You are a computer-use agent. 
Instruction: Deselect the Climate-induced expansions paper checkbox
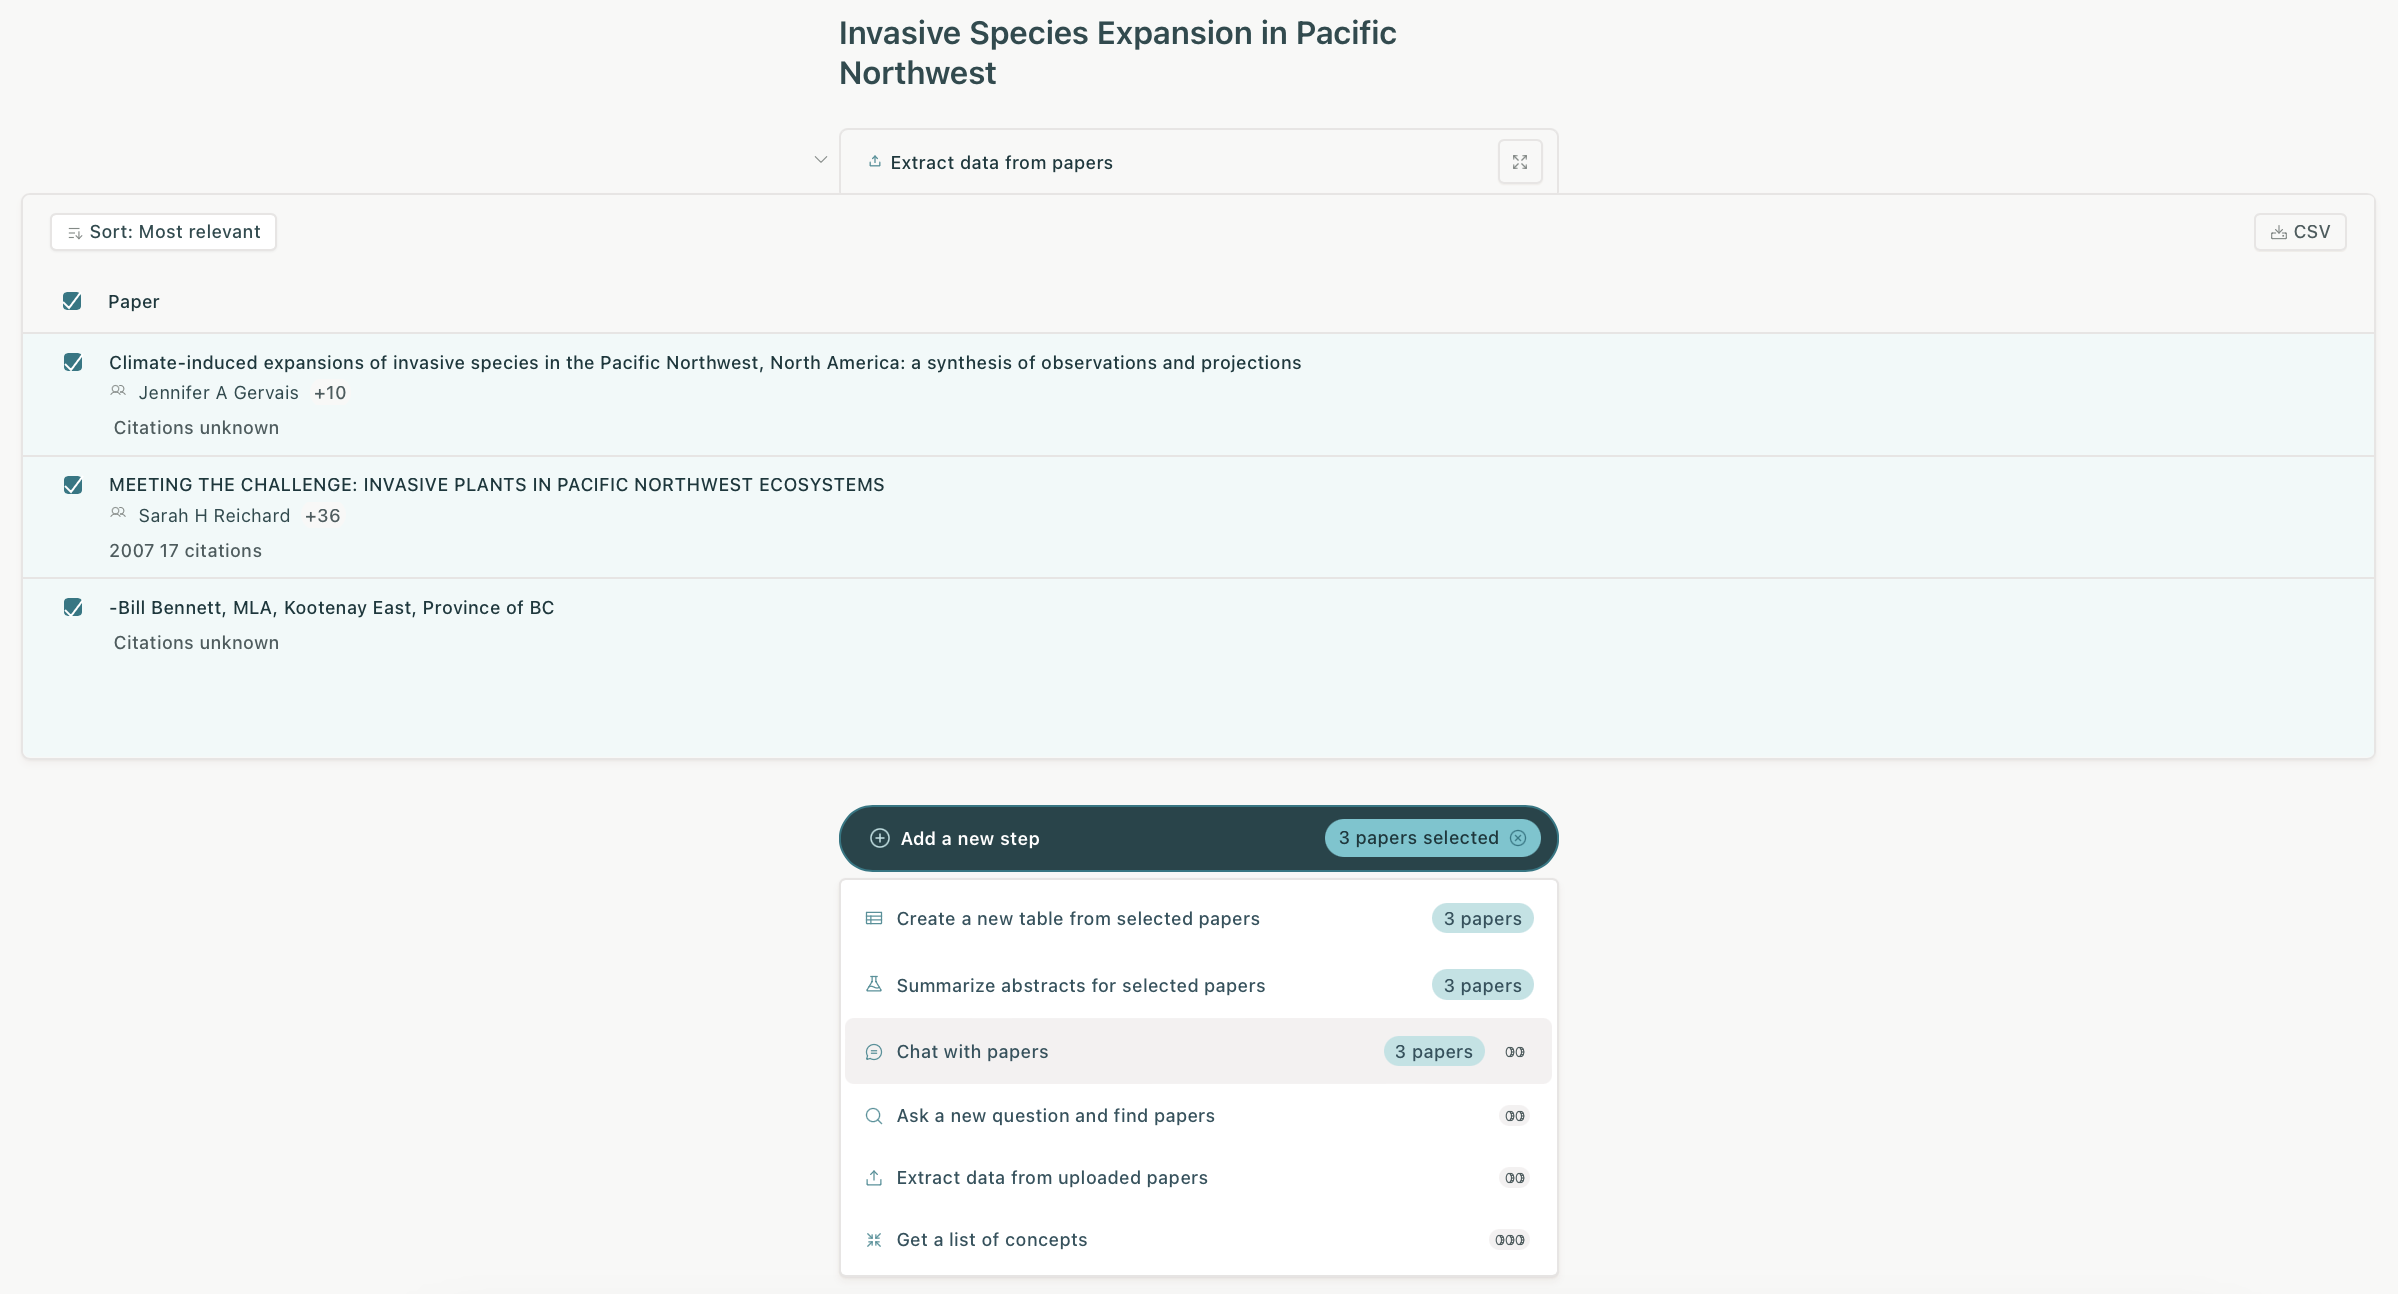click(73, 362)
